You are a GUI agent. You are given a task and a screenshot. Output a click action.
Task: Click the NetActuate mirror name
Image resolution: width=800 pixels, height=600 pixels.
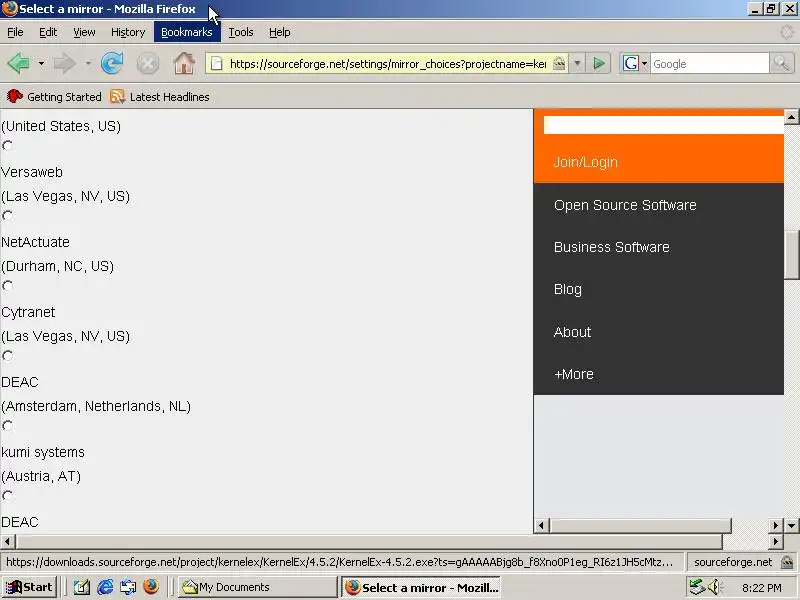(35, 242)
